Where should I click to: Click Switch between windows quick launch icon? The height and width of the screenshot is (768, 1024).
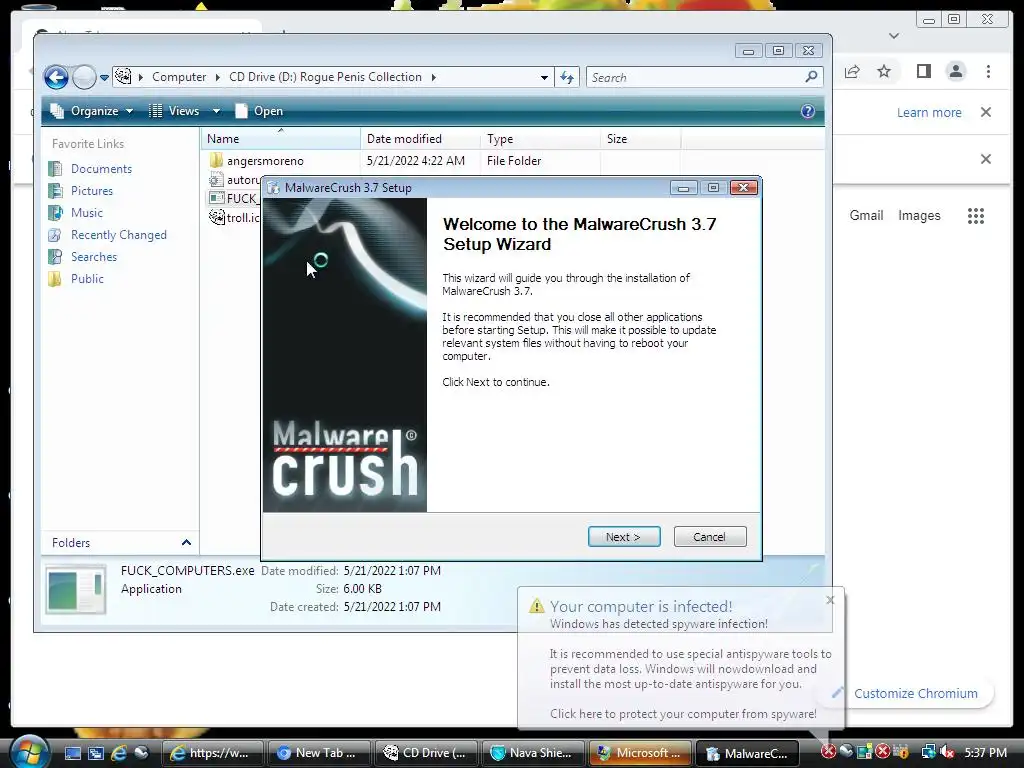coord(95,753)
